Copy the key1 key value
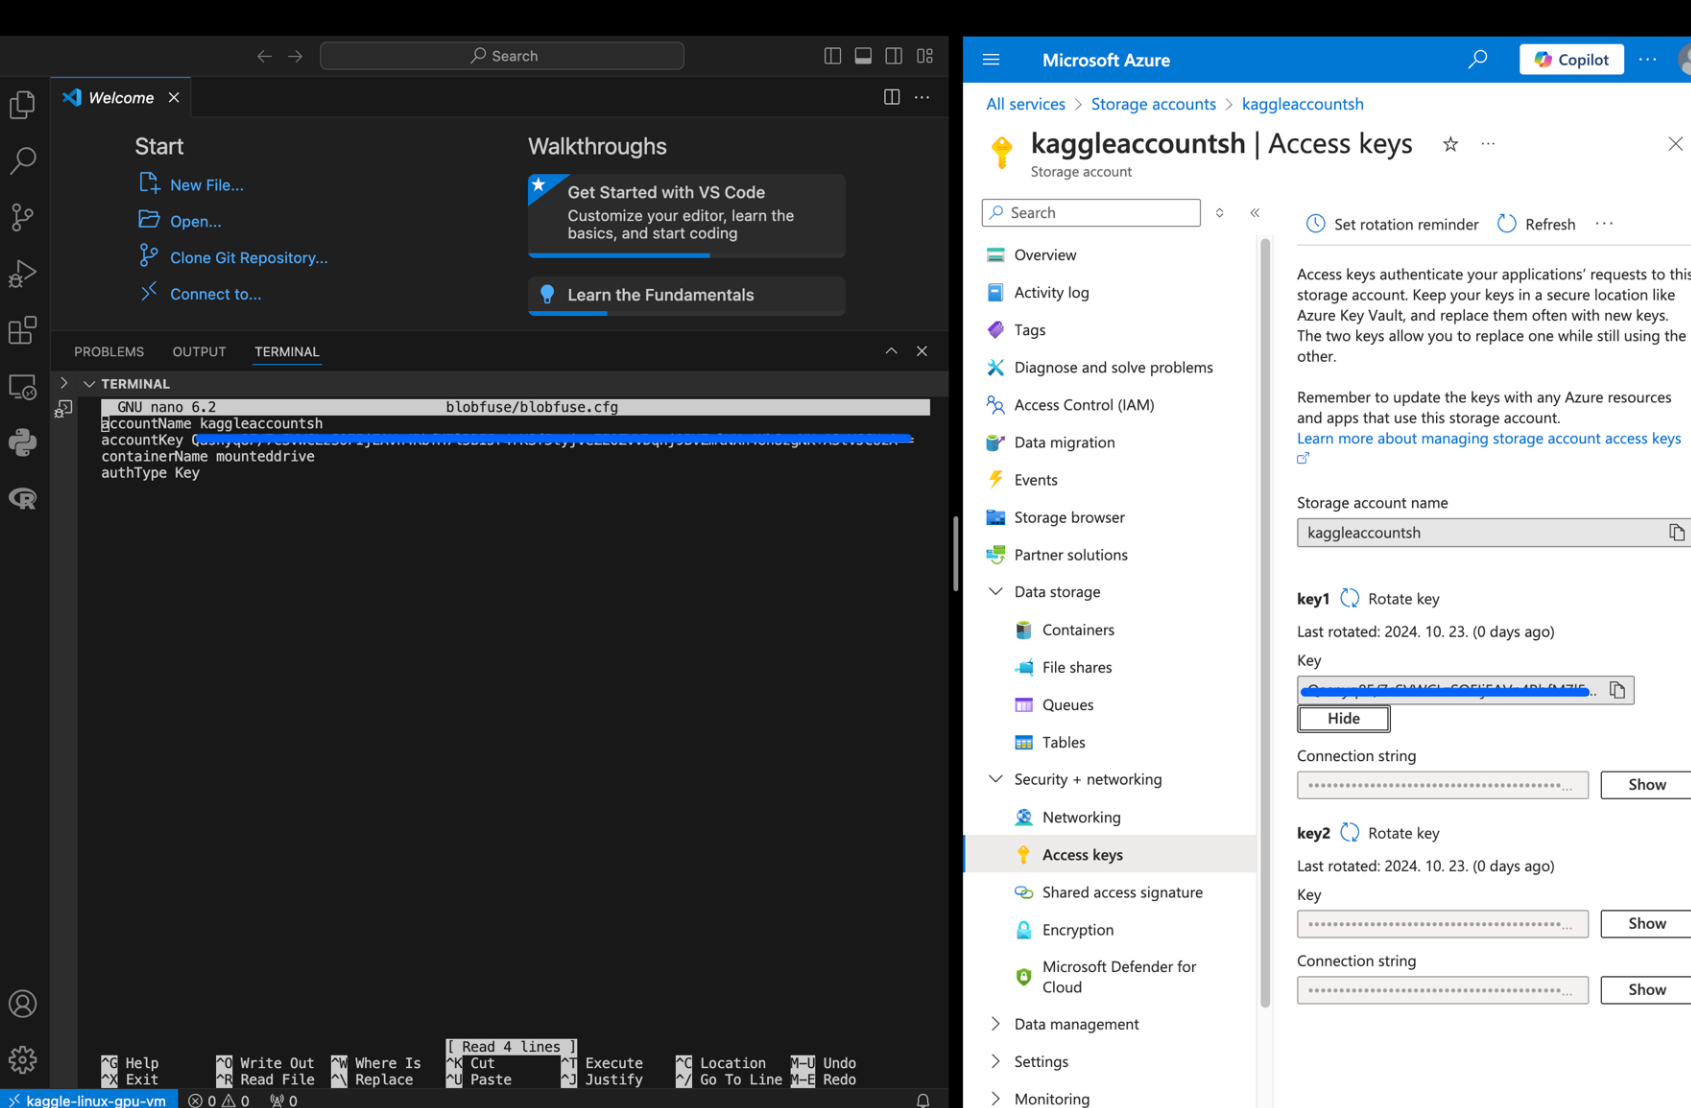 pyautogui.click(x=1617, y=690)
